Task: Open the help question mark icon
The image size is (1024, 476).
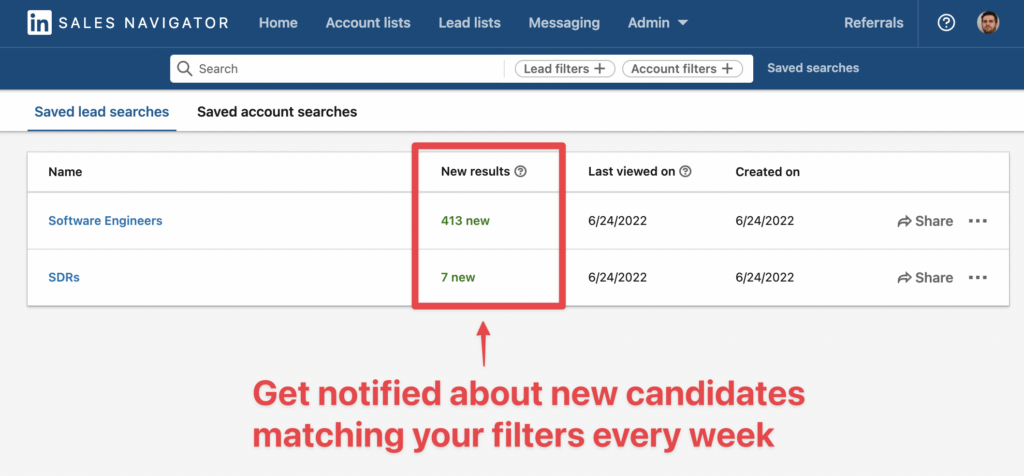Action: tap(946, 23)
